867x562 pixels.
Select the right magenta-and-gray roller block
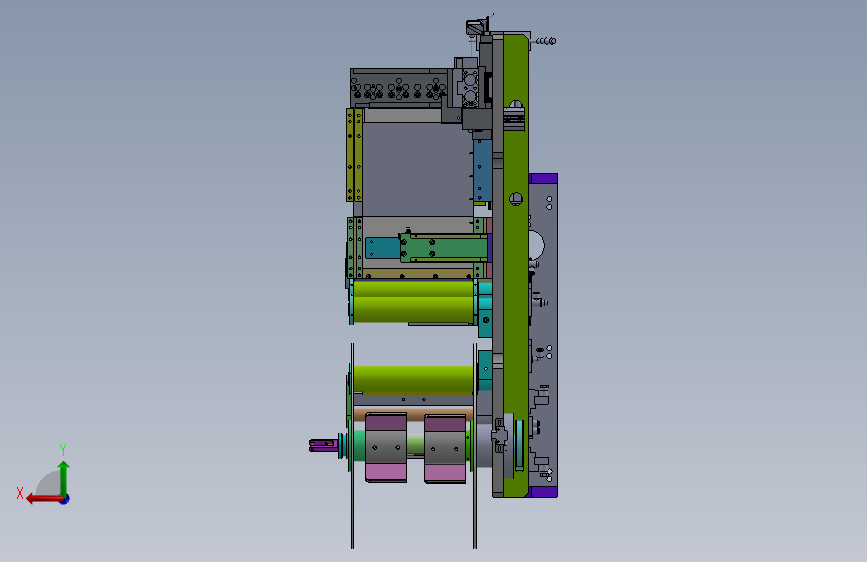point(445,449)
